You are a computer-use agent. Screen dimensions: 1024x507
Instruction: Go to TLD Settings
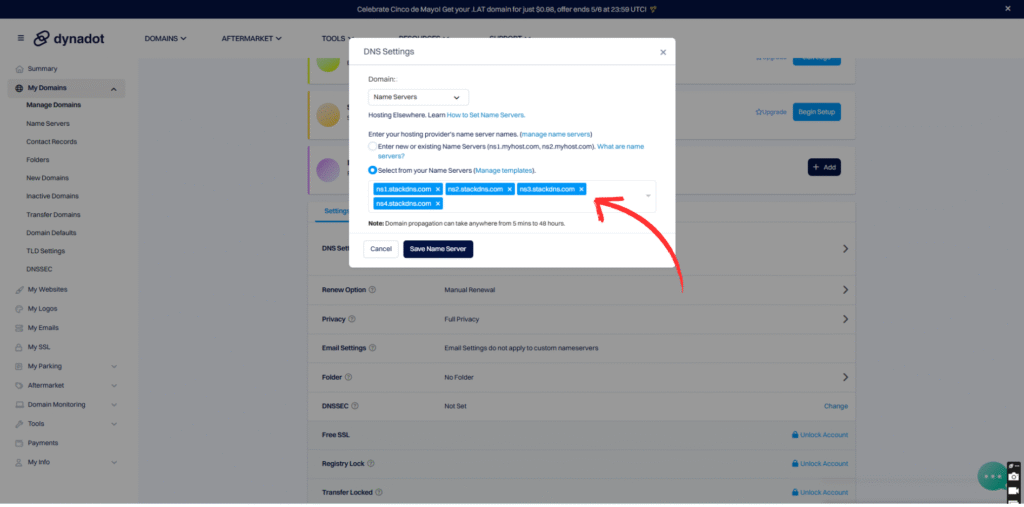pyautogui.click(x=45, y=251)
